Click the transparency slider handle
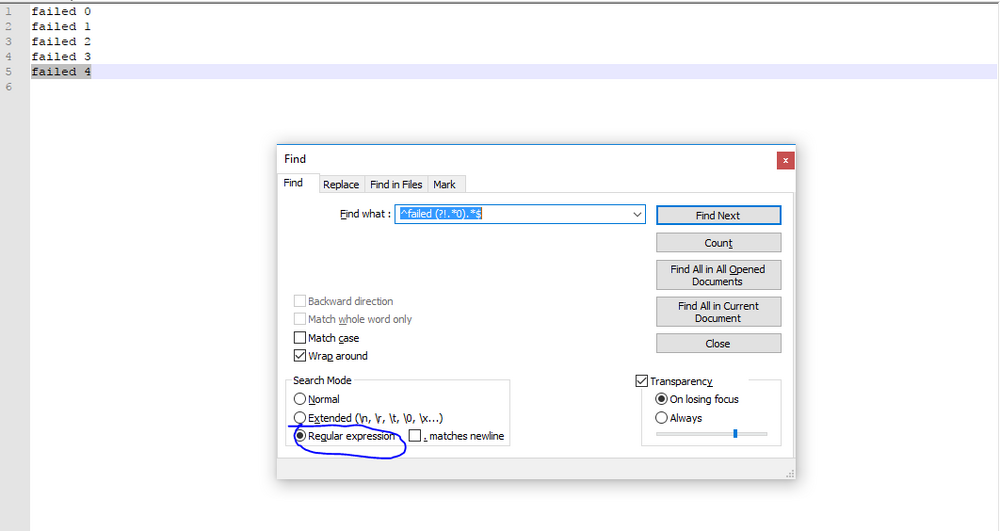 click(735, 433)
